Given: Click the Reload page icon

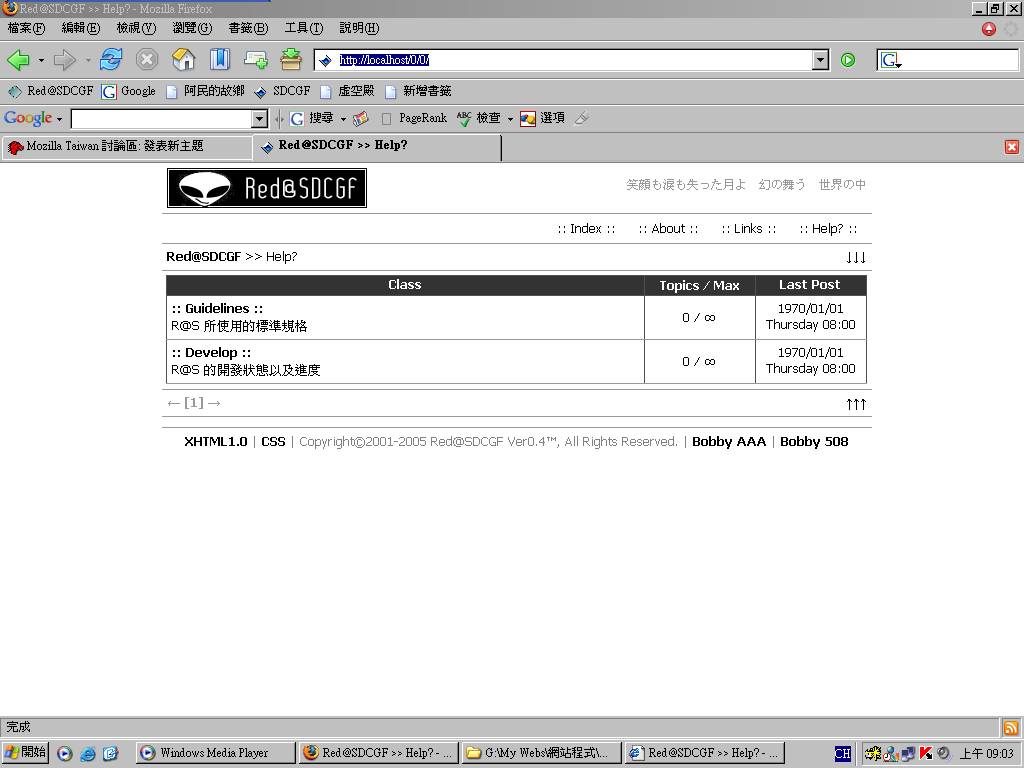Looking at the screenshot, I should [111, 60].
